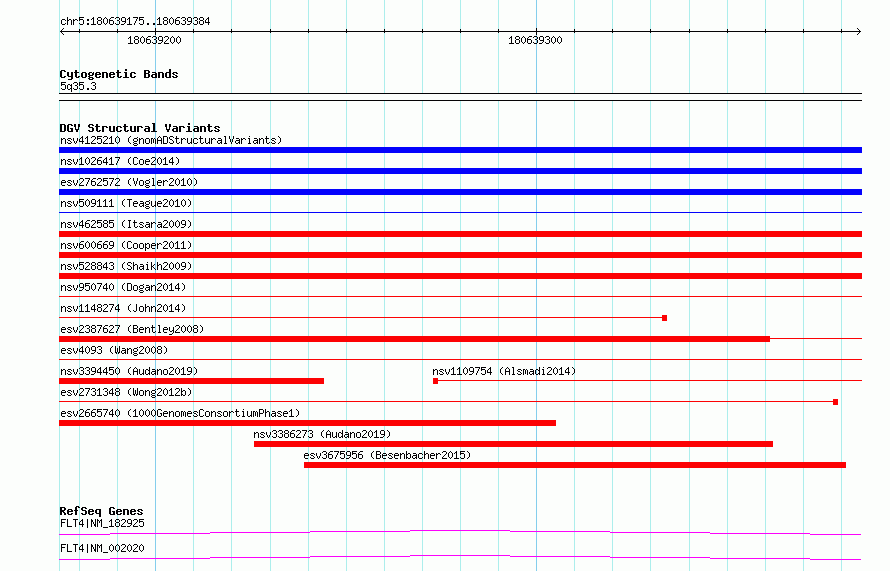
Task: Click nsv3394450 (Audano2019) label
Action: pos(129,371)
